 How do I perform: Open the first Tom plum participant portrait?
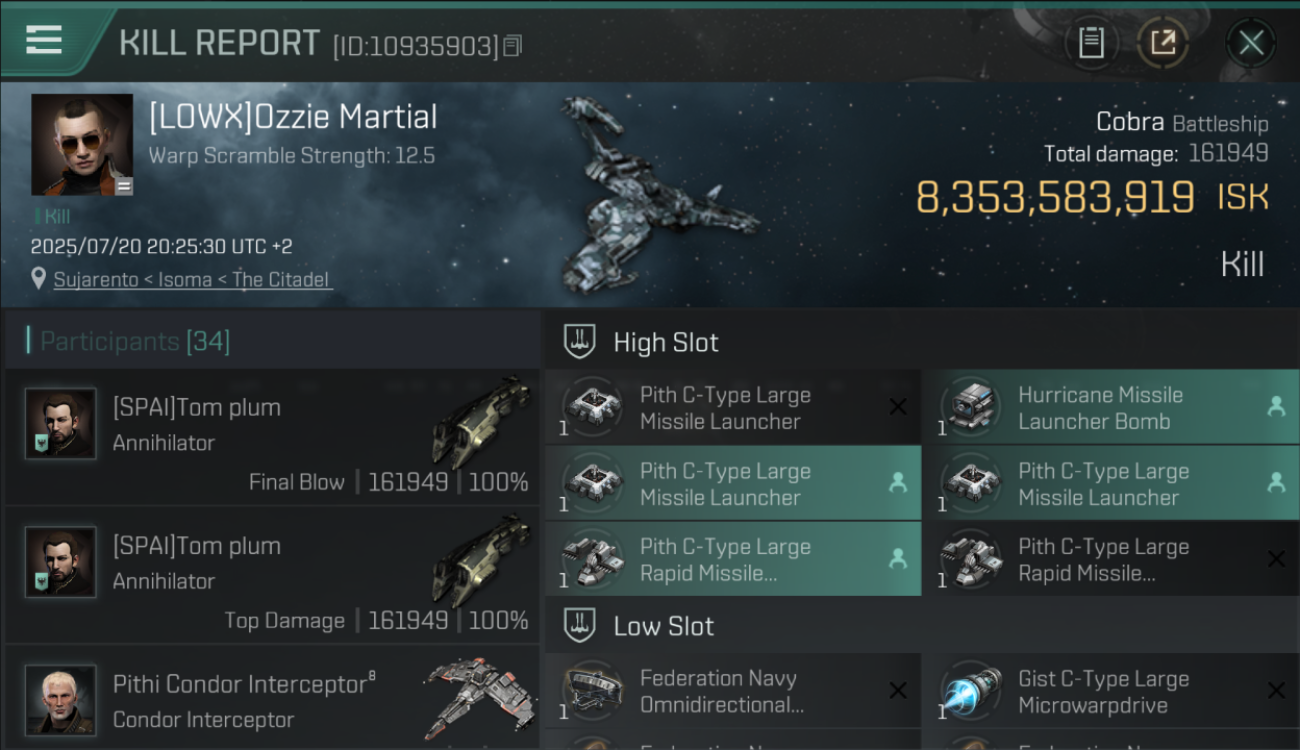[61, 424]
